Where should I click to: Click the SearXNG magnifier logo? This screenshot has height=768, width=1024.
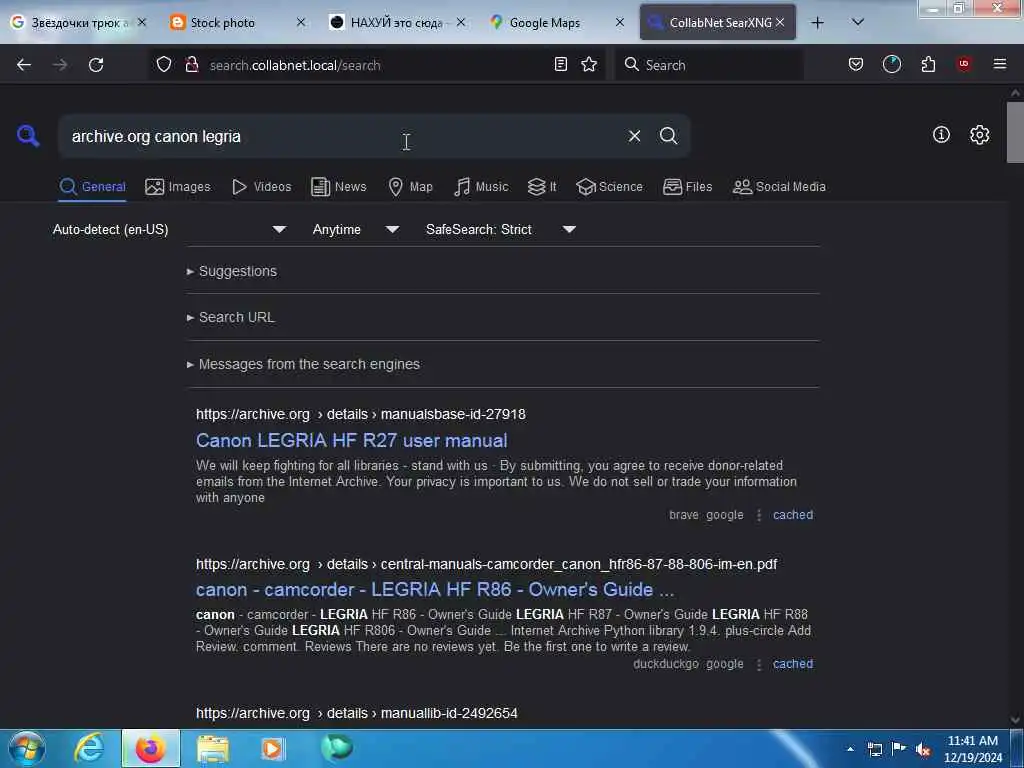click(27, 136)
